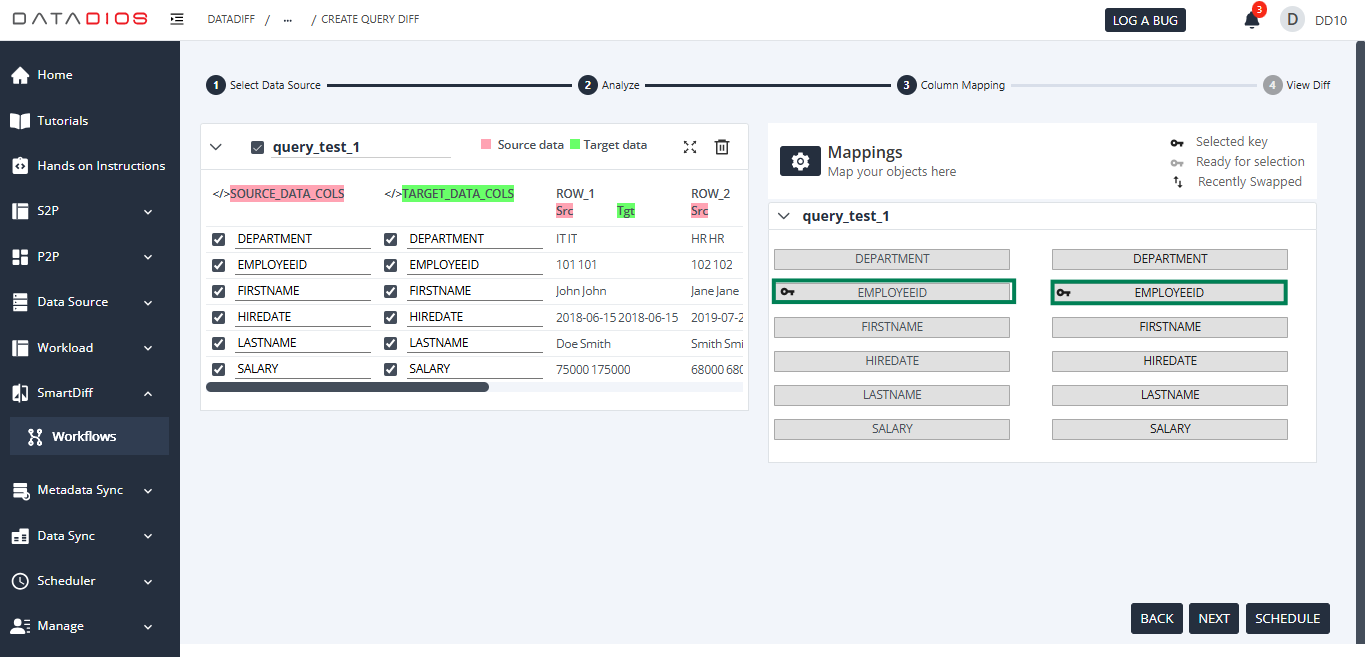Collapse the query_test_1 data panel chevron
This screenshot has width=1365, height=657.
(215, 147)
